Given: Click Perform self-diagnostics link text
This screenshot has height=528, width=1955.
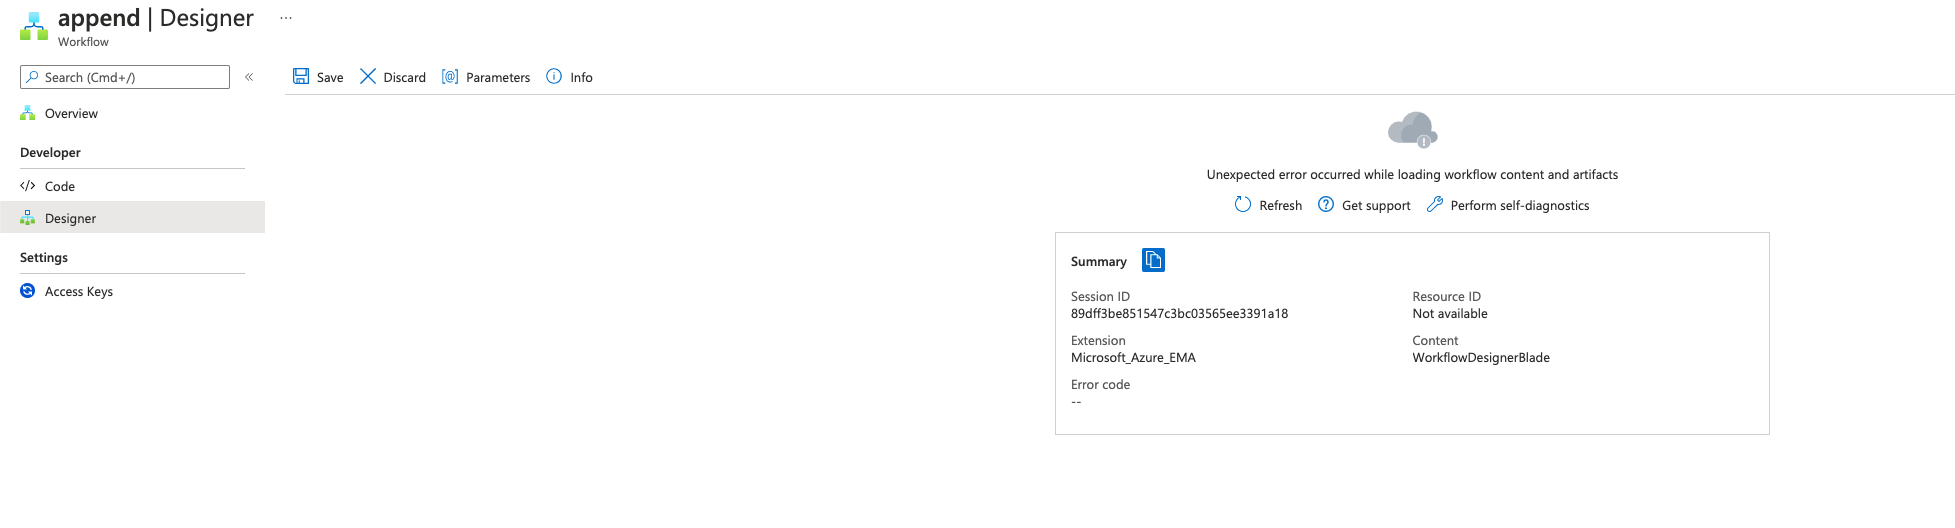Looking at the screenshot, I should tap(1520, 205).
